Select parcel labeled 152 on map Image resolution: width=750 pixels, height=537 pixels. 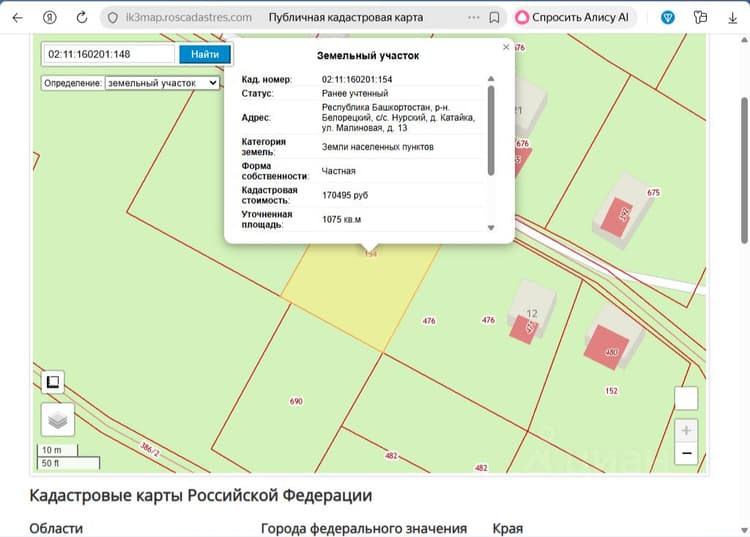point(611,391)
